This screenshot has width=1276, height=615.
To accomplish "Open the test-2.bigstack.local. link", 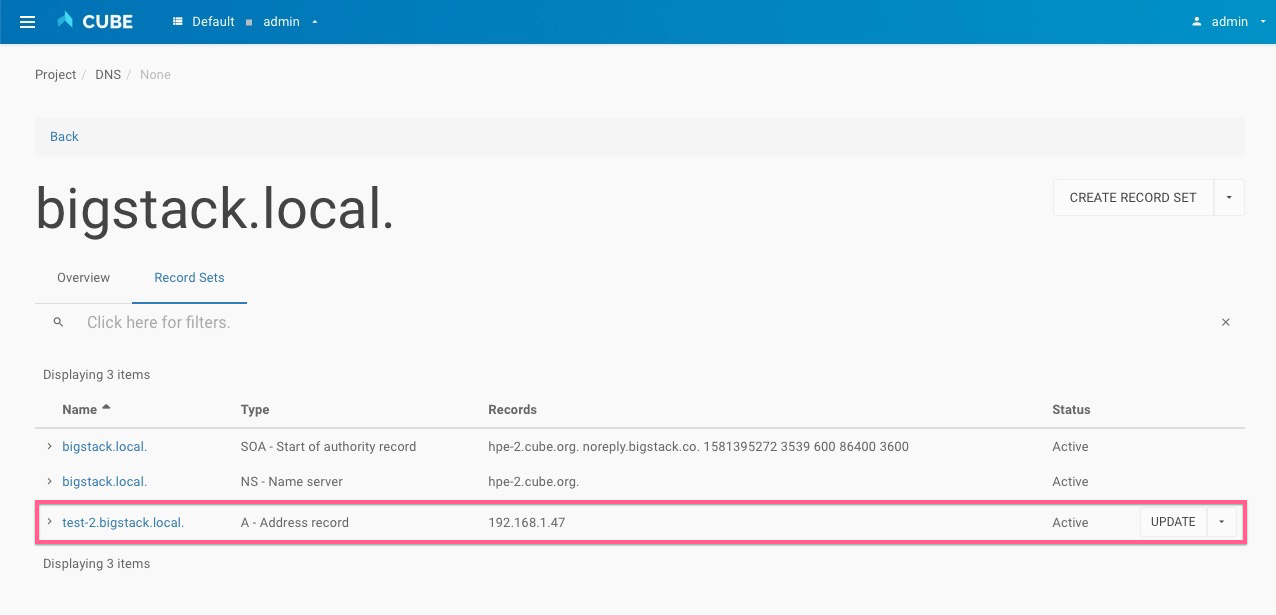I will [123, 522].
